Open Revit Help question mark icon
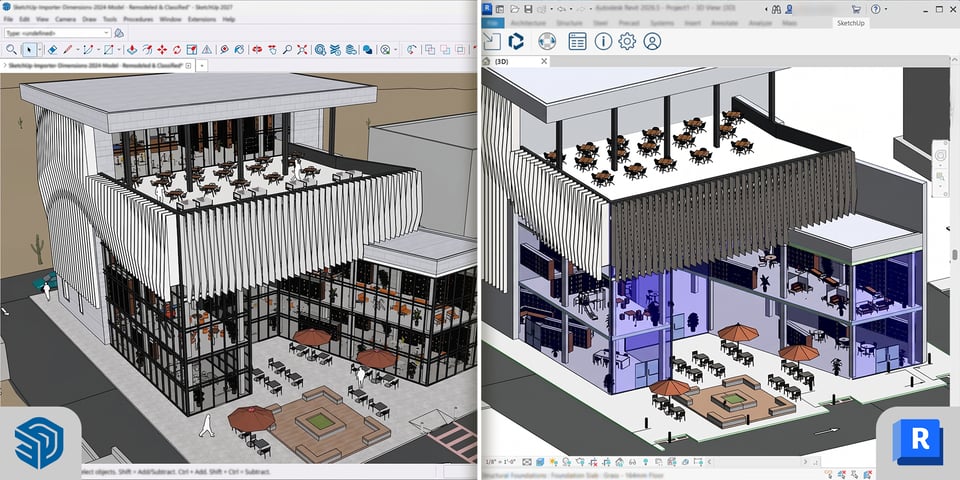 coord(876,9)
